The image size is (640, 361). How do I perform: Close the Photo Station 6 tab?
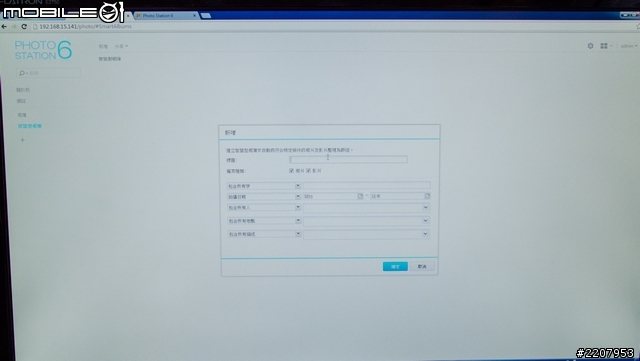(194, 16)
